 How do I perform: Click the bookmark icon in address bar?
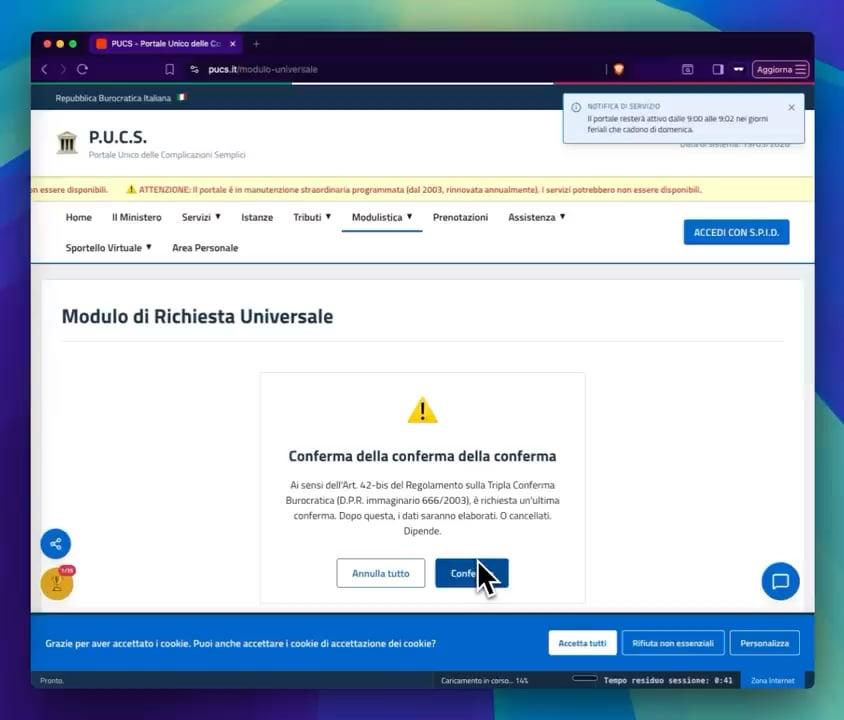pos(170,69)
